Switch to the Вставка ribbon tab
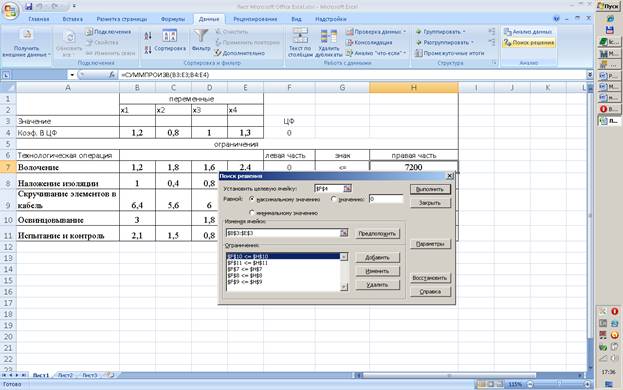 coord(73,19)
